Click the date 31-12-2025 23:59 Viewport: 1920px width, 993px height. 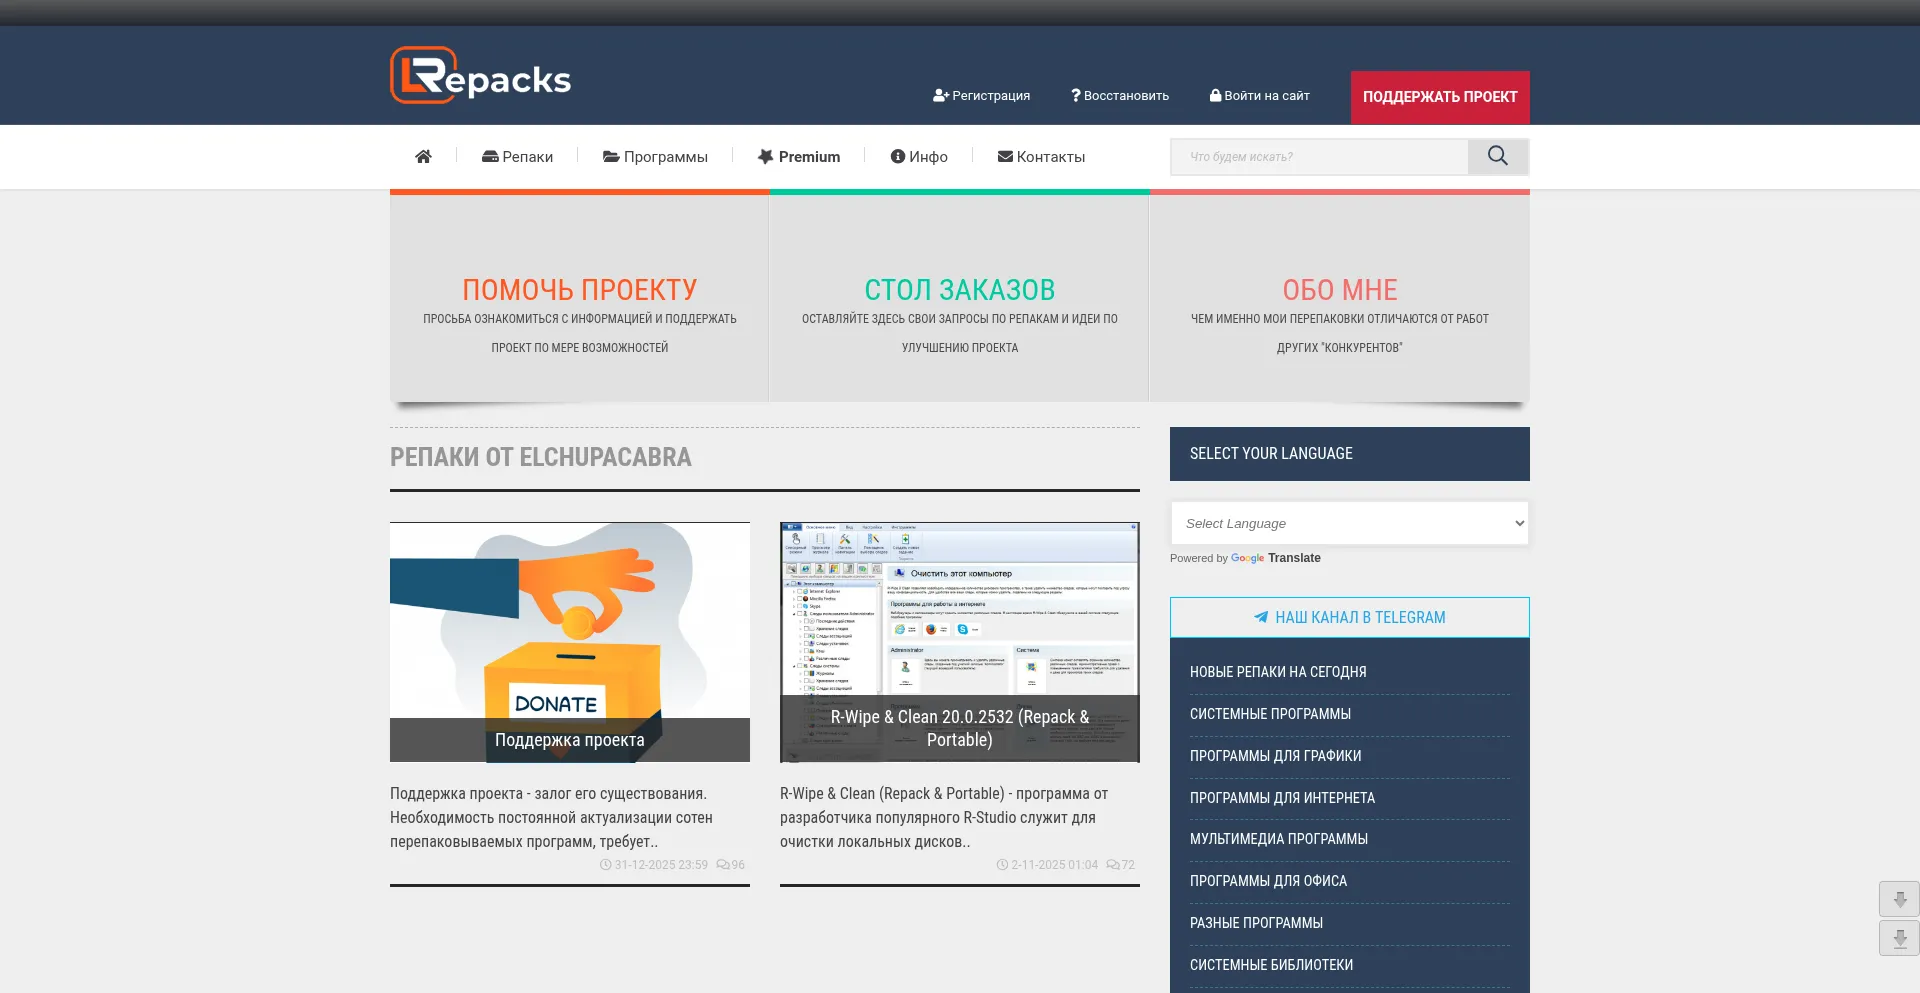click(x=661, y=865)
